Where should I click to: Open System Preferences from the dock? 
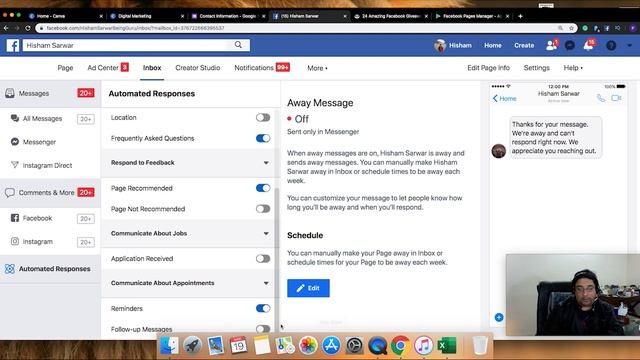[354, 346]
